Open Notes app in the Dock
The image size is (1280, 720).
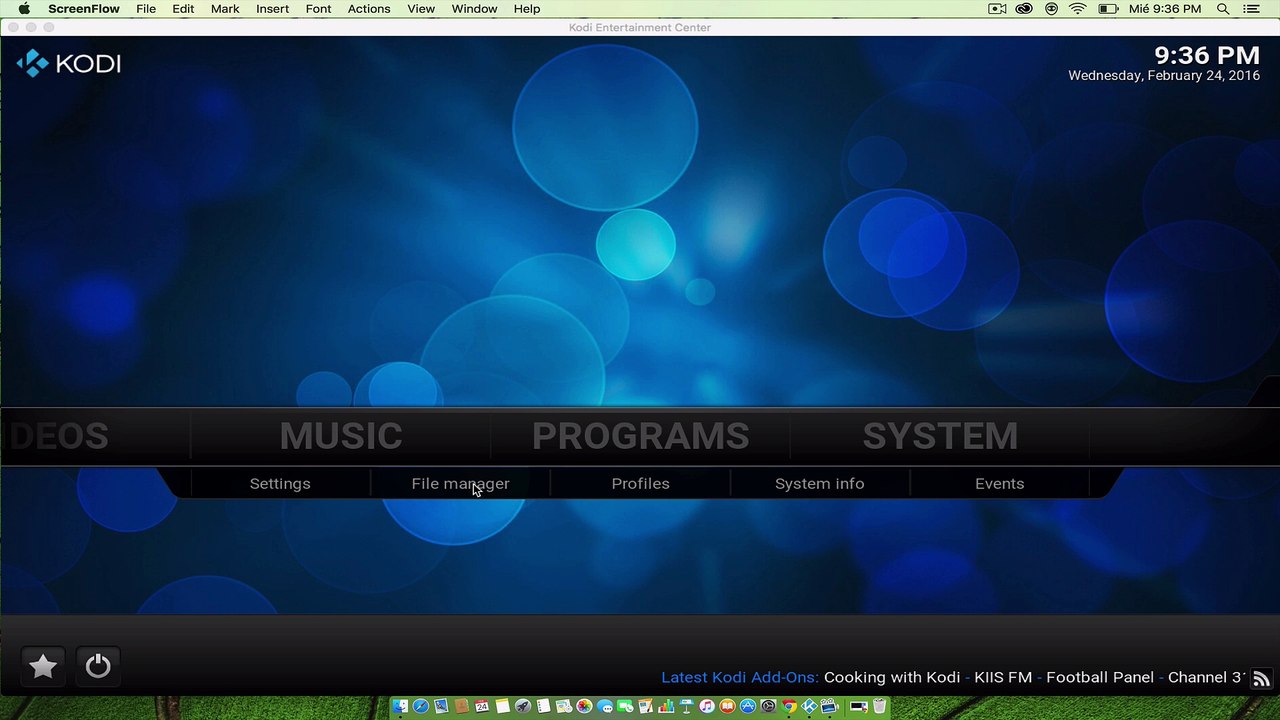[x=502, y=707]
